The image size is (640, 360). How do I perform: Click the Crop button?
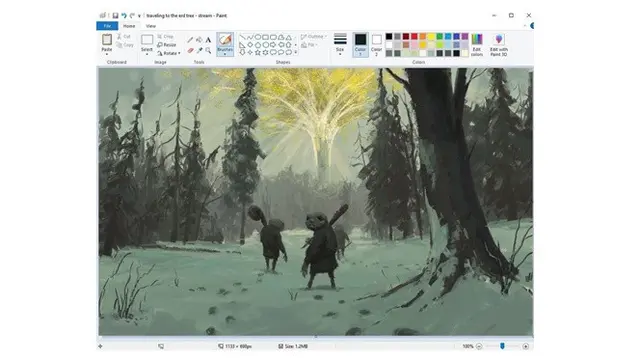tap(166, 37)
